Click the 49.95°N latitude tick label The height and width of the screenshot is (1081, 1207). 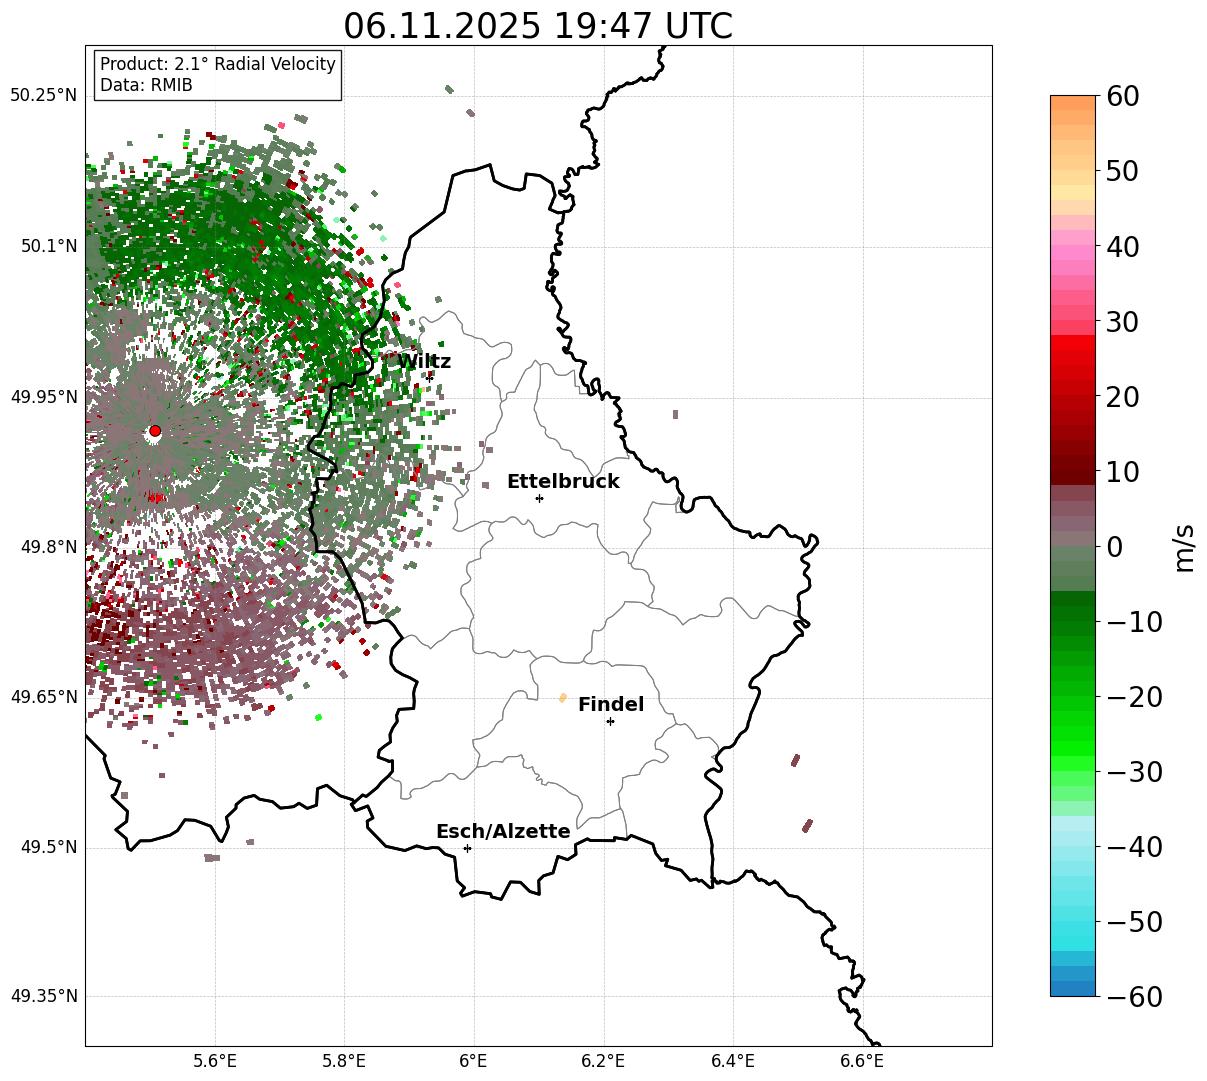[43, 397]
